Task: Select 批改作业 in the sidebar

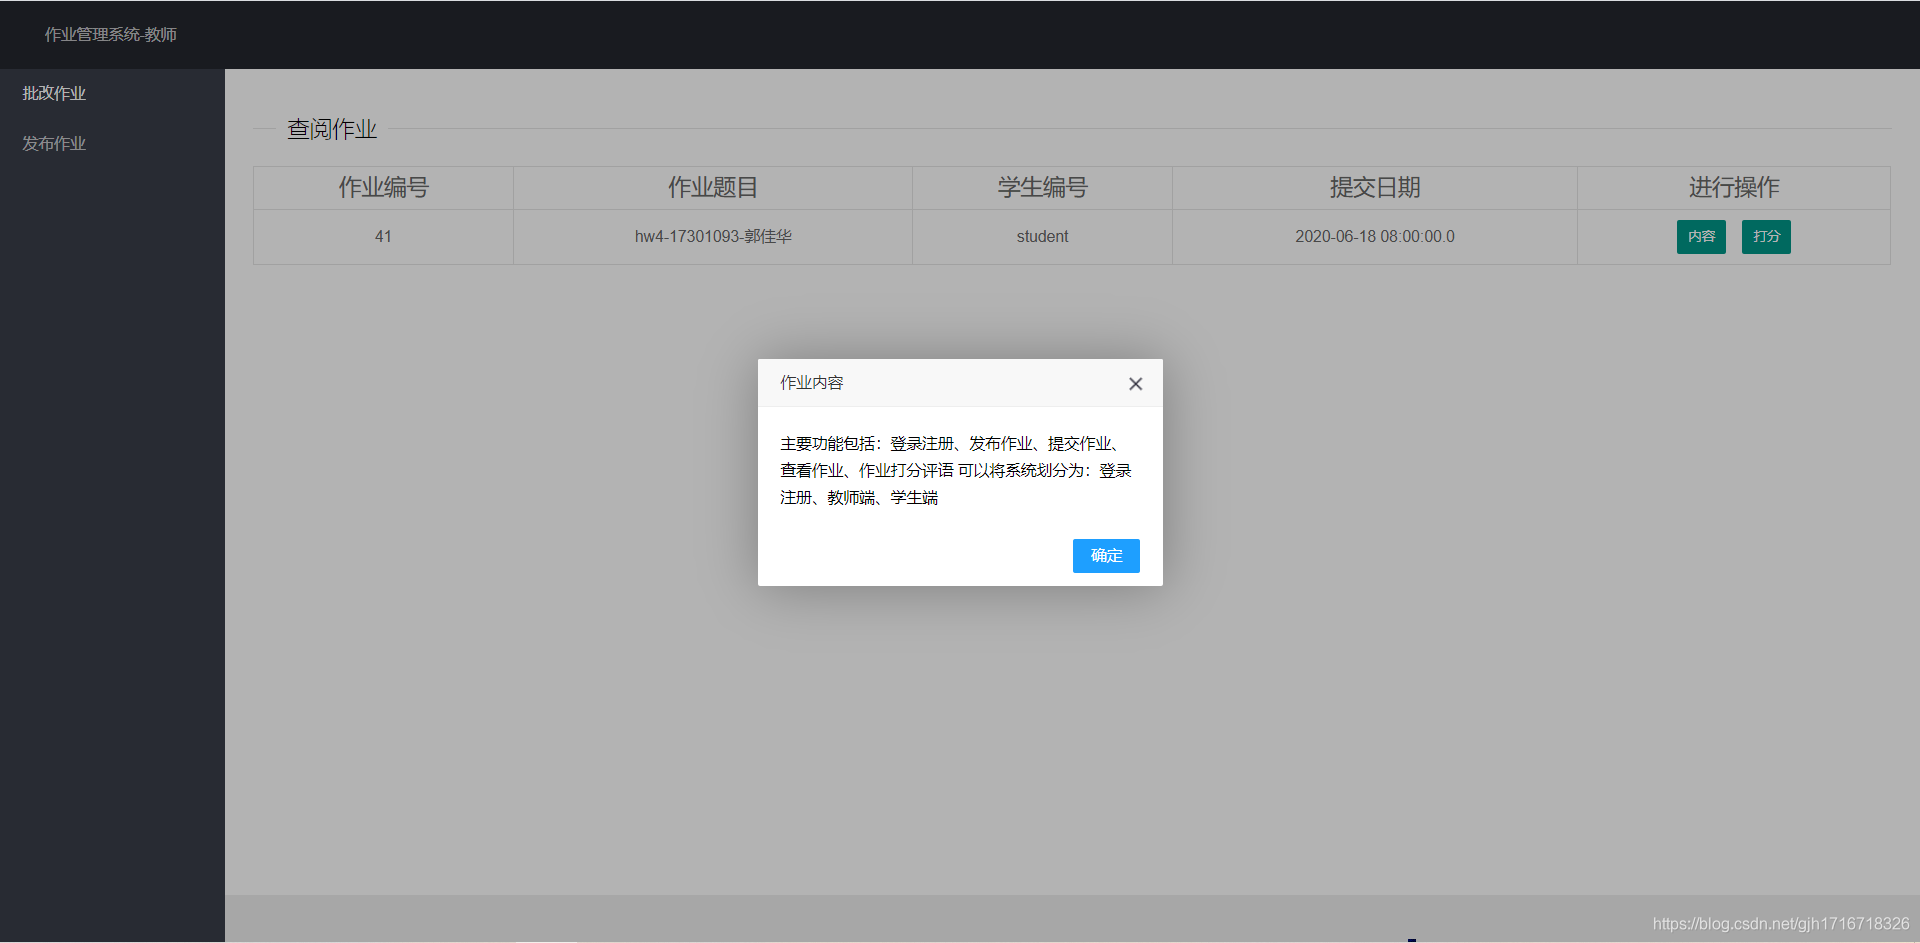Action: click(x=54, y=92)
